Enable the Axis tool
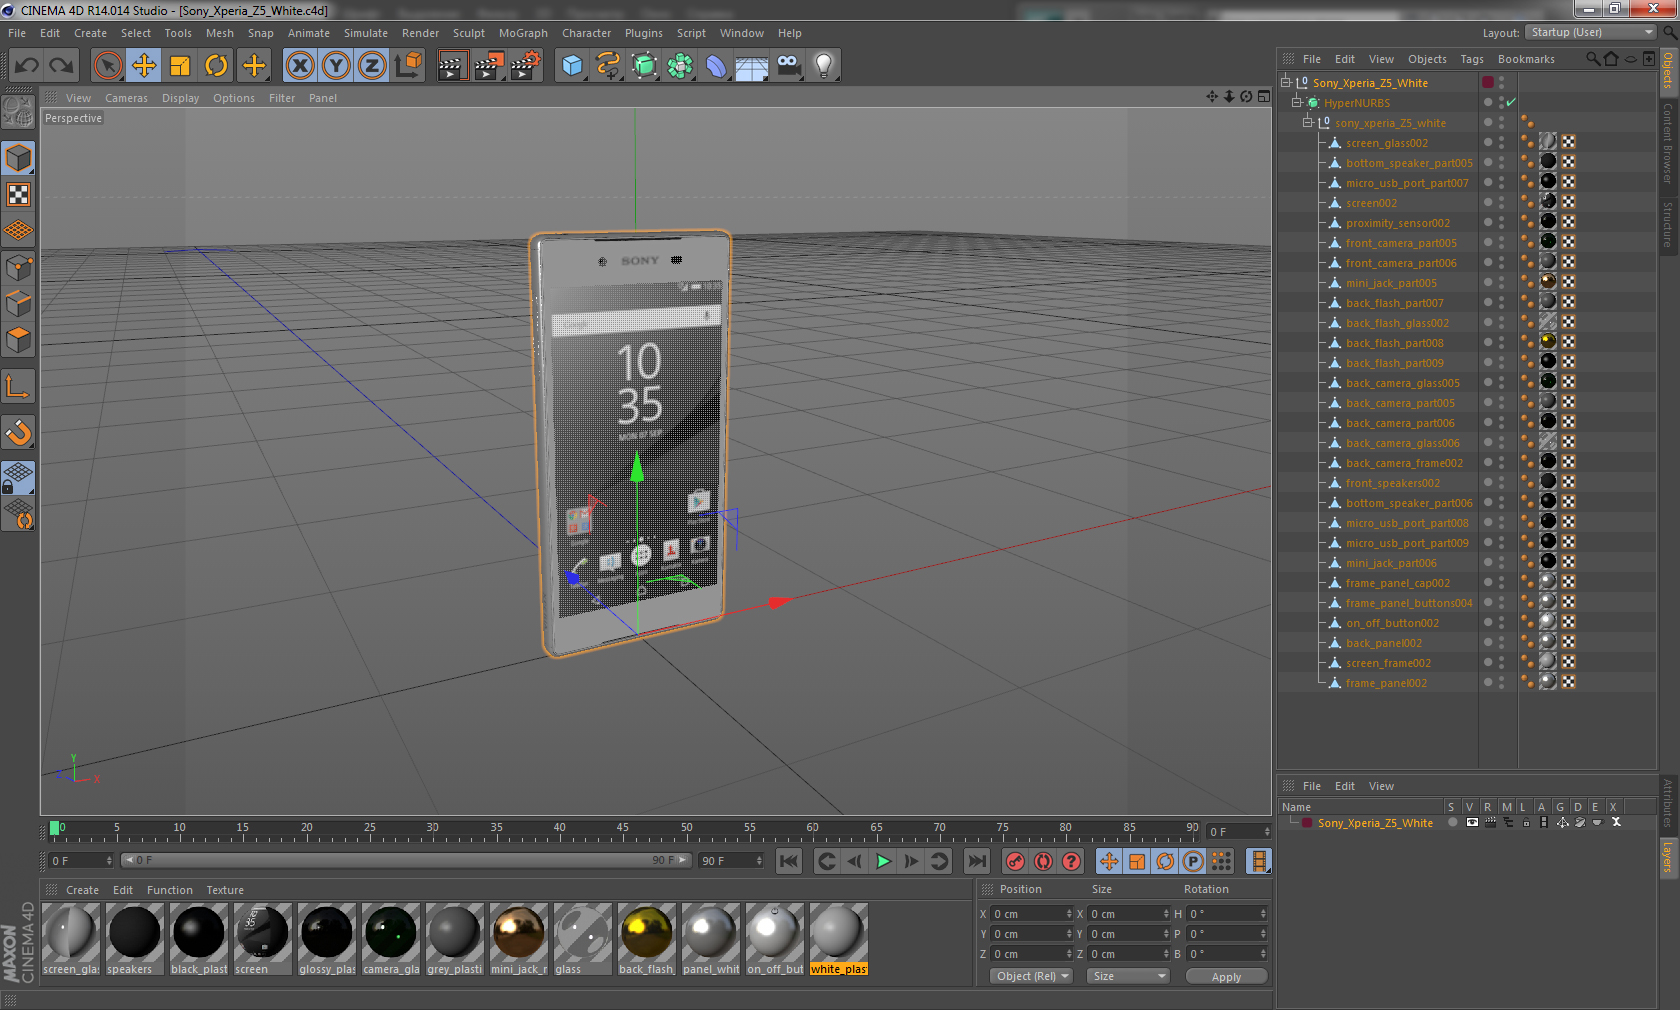The image size is (1680, 1010). coord(19,387)
